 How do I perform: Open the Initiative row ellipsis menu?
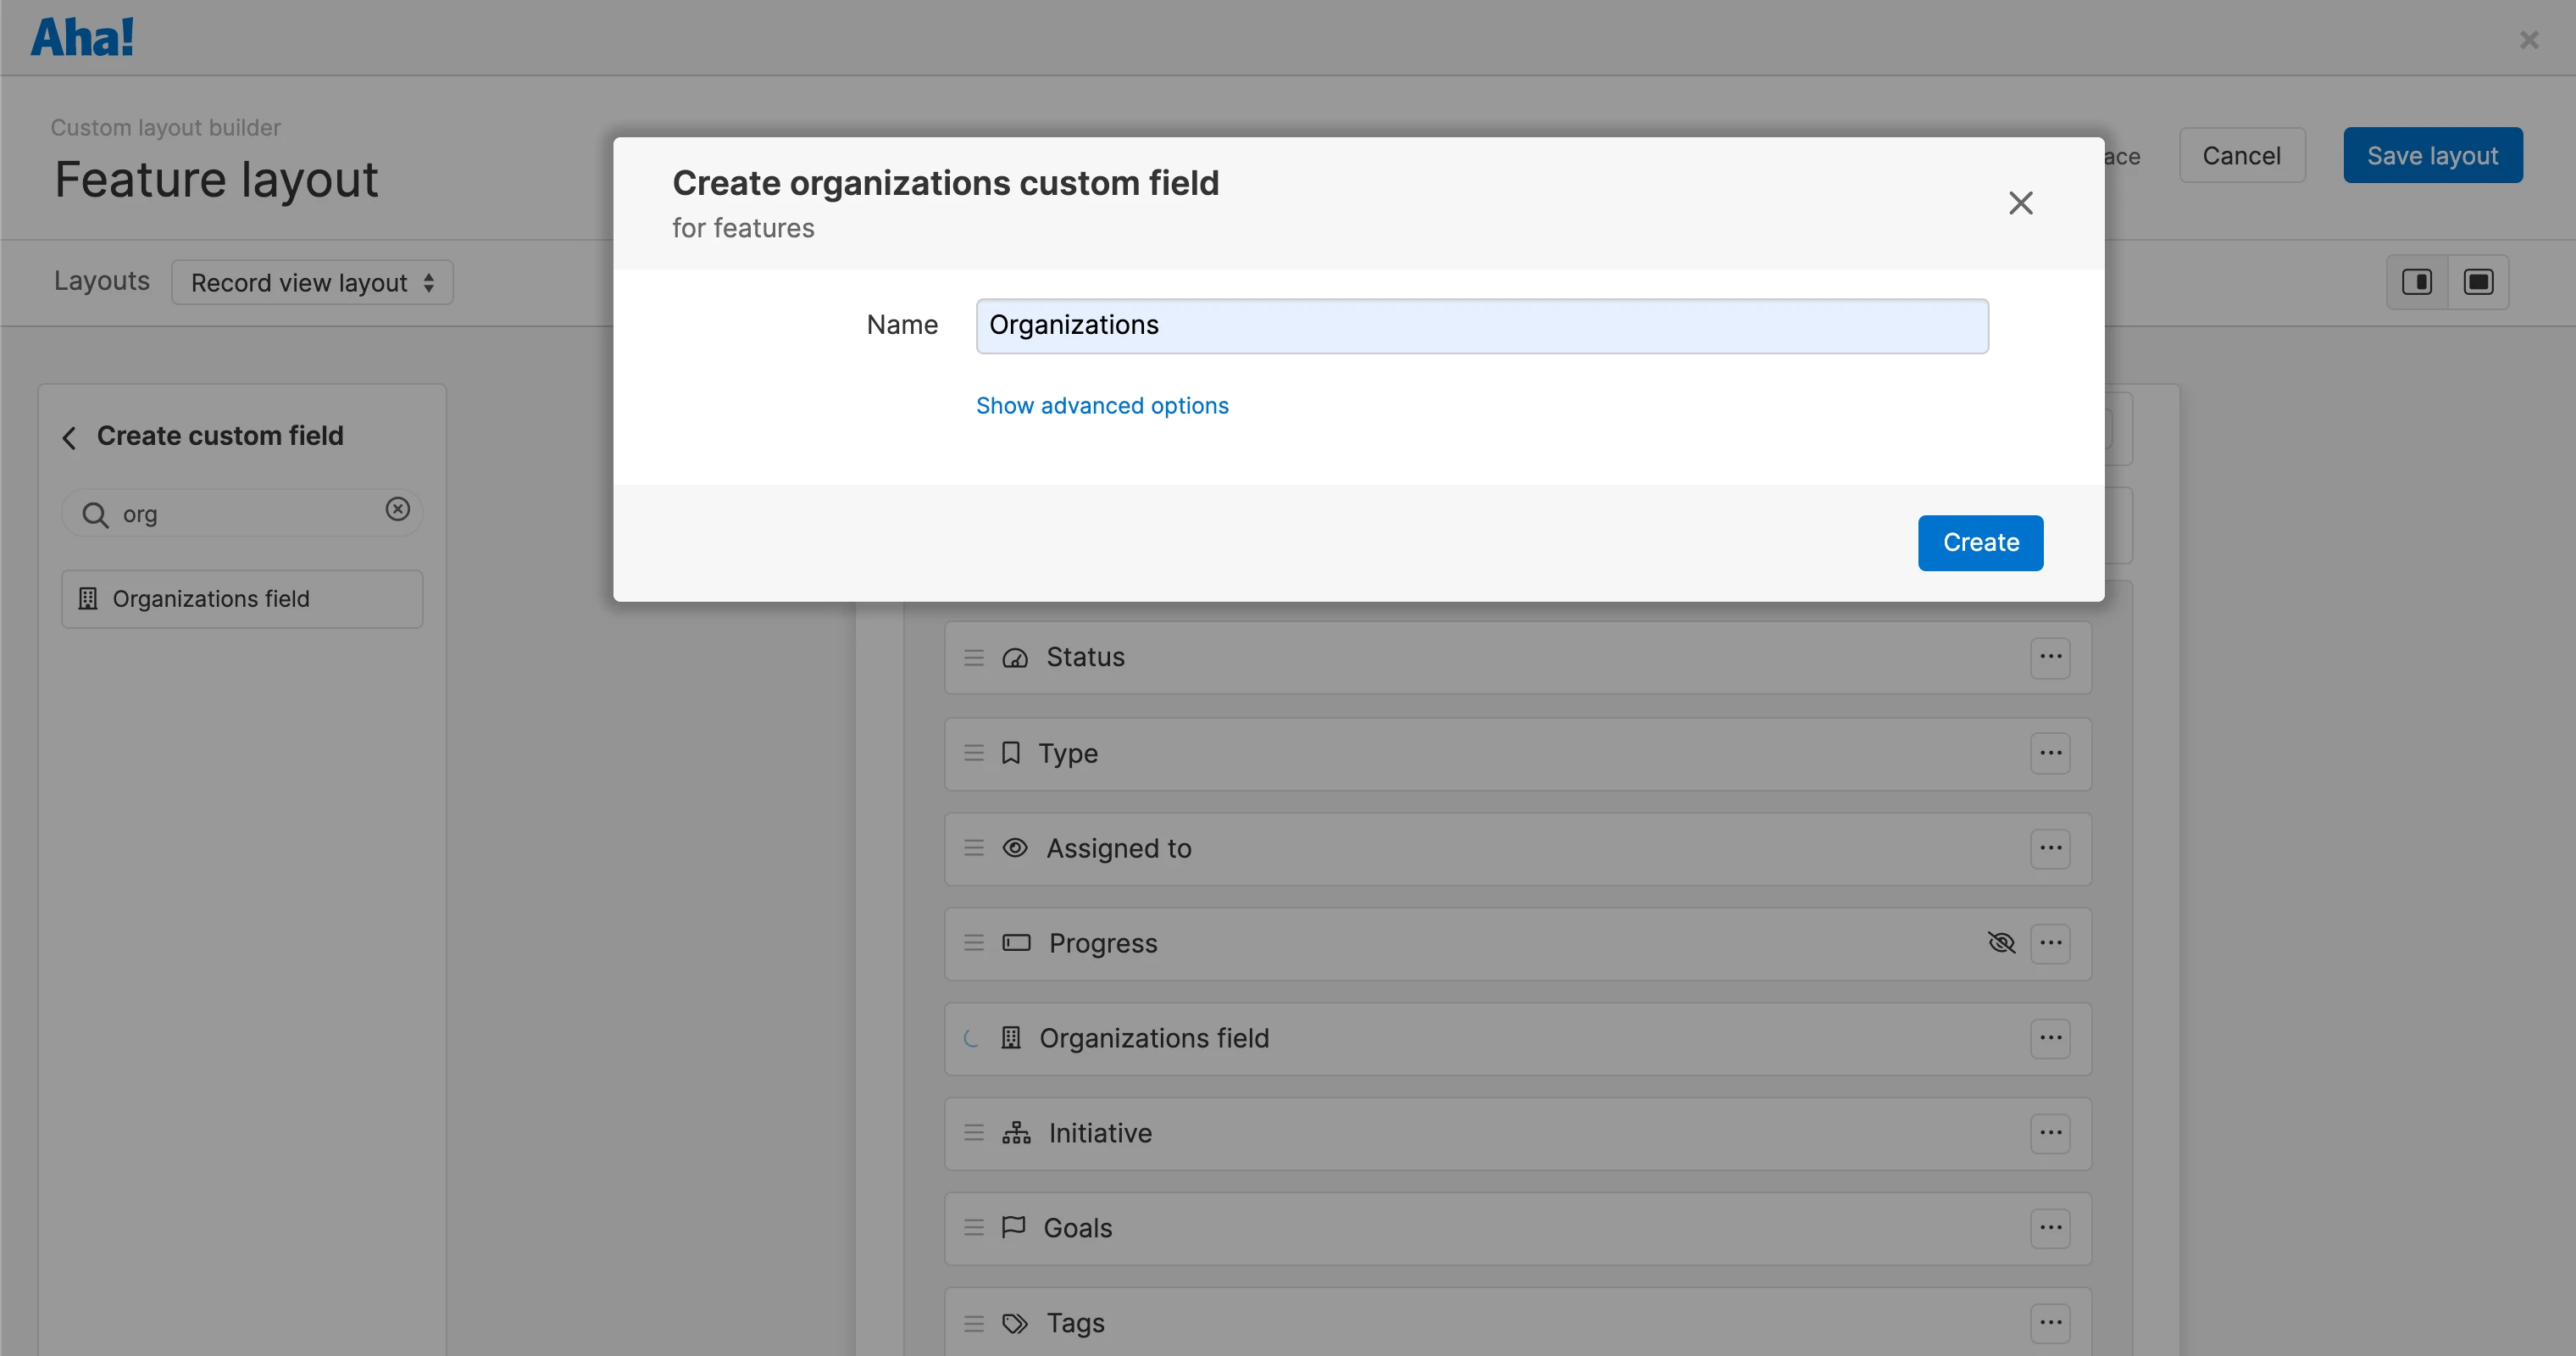tap(2050, 1133)
